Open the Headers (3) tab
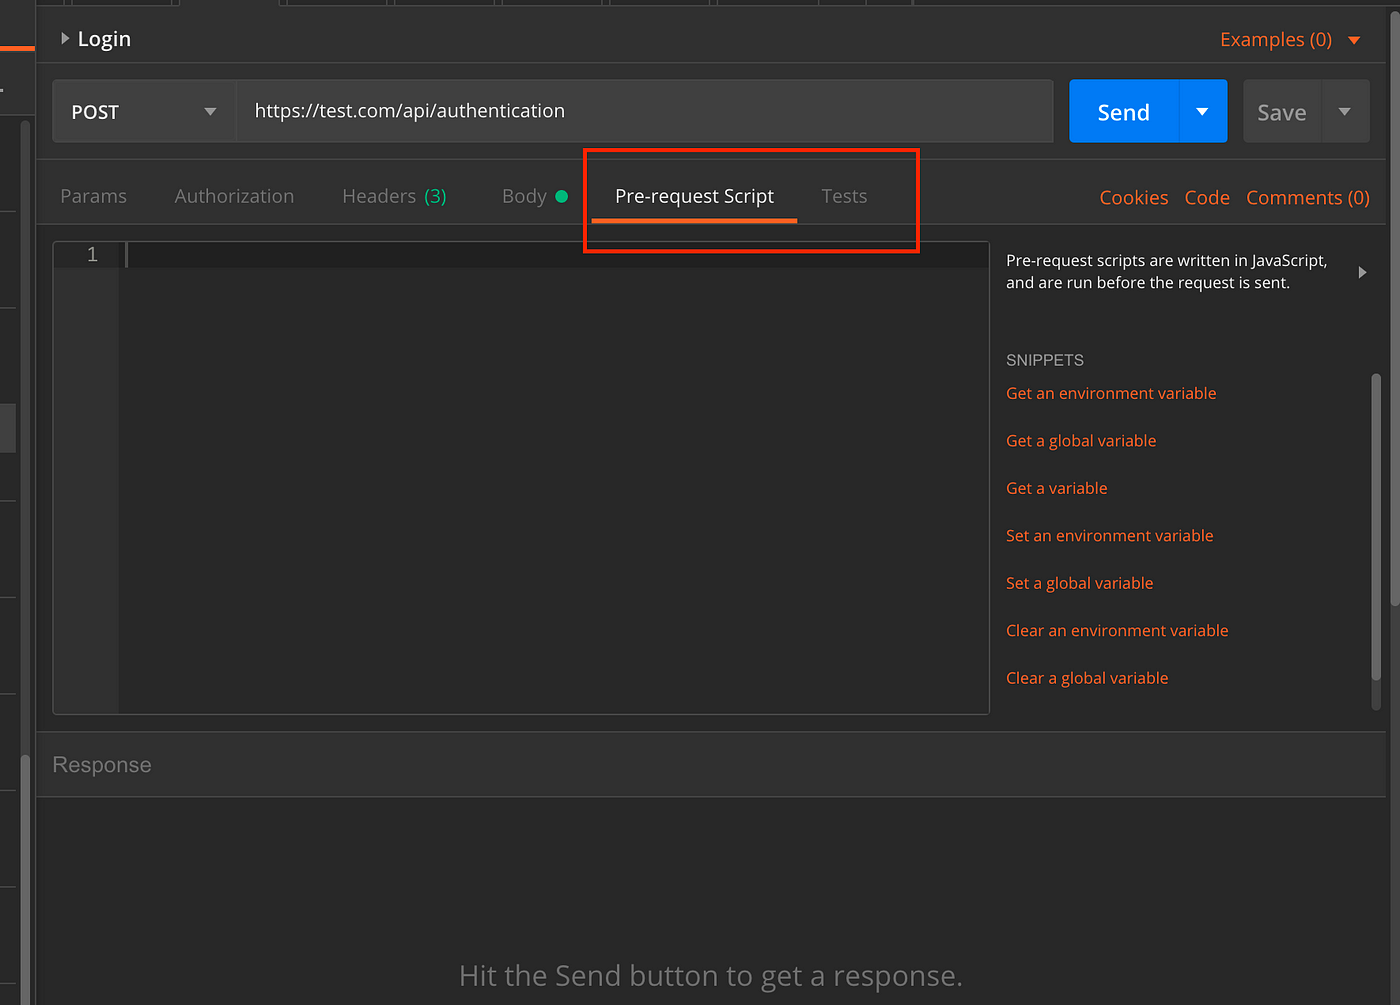The width and height of the screenshot is (1400, 1005). click(x=394, y=196)
